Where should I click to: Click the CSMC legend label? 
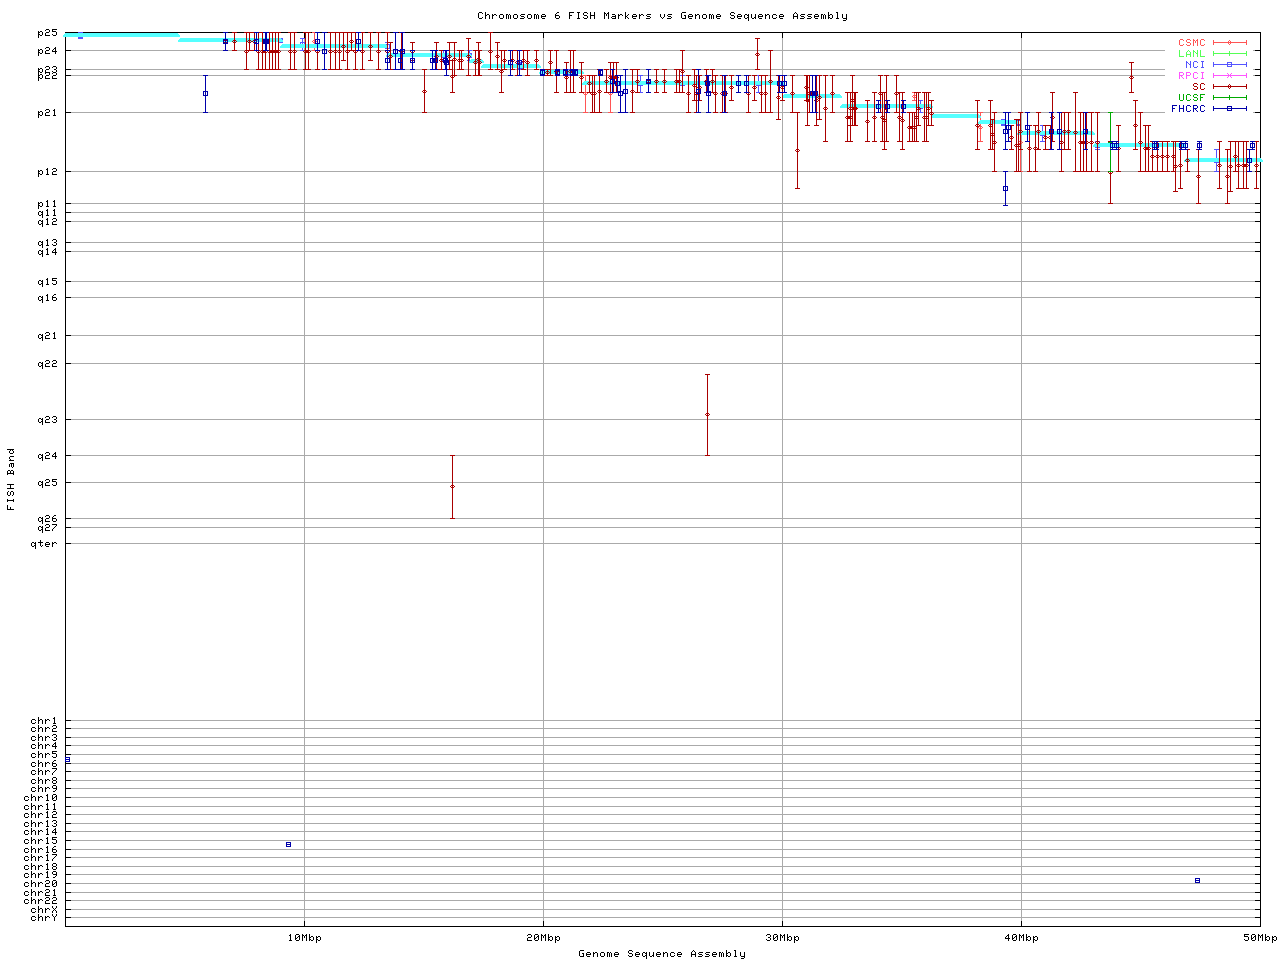[x=1191, y=43]
